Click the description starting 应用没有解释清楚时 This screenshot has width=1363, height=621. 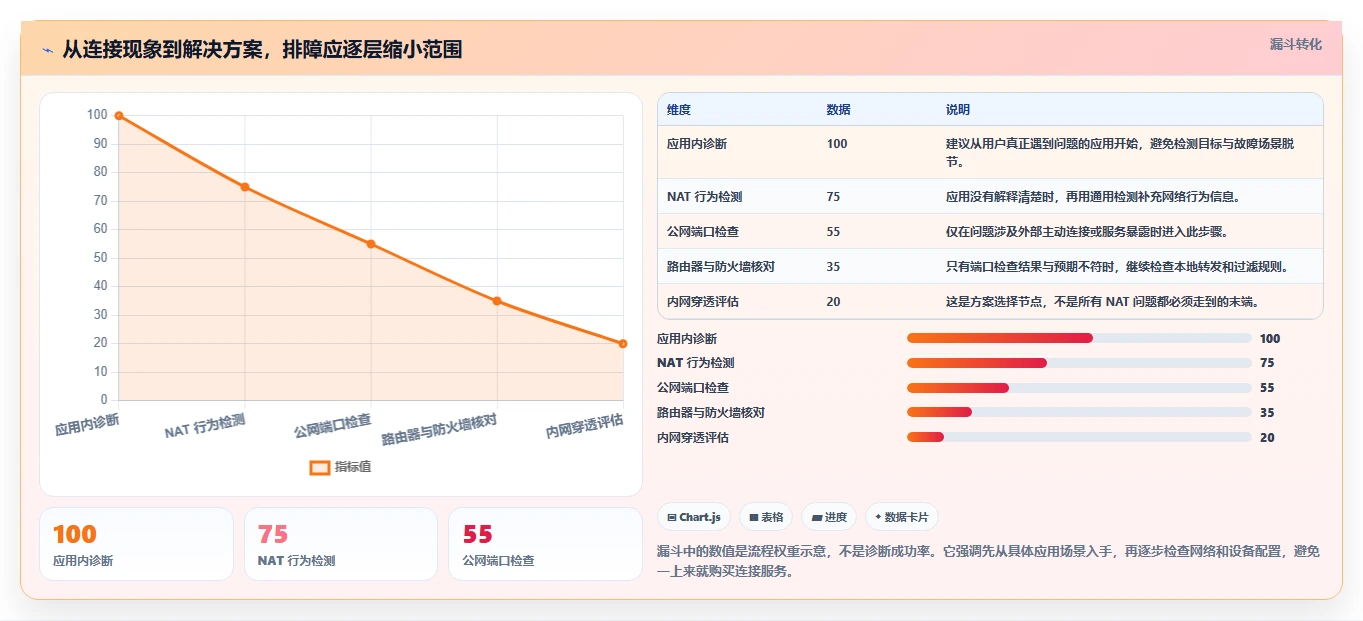1095,197
